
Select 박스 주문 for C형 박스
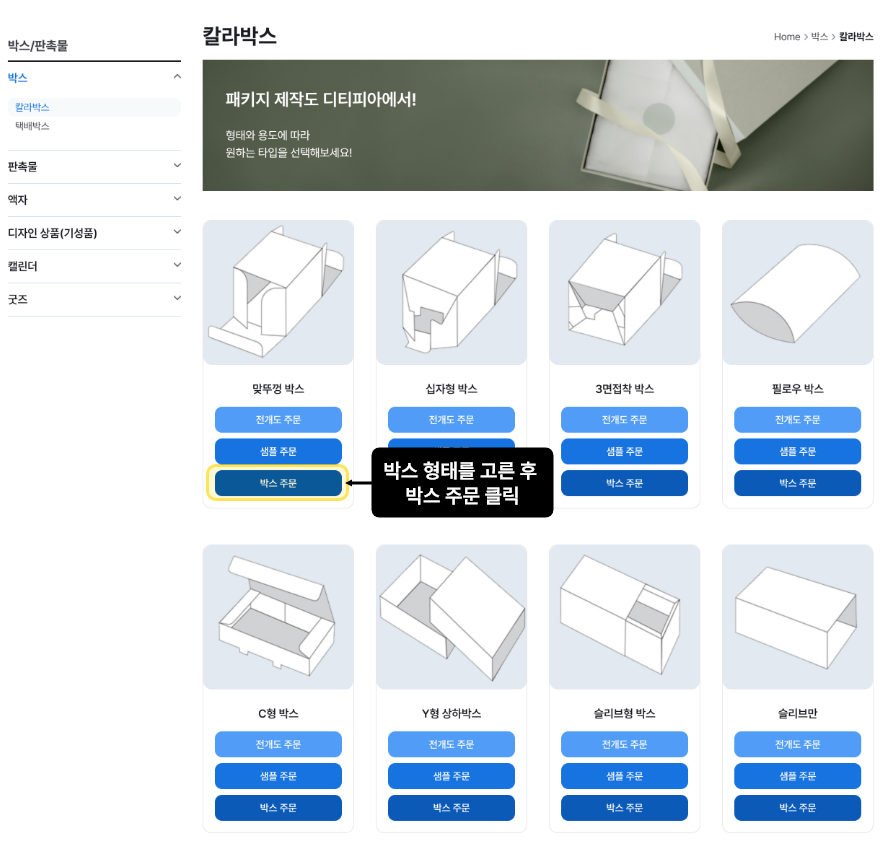pyautogui.click(x=278, y=808)
